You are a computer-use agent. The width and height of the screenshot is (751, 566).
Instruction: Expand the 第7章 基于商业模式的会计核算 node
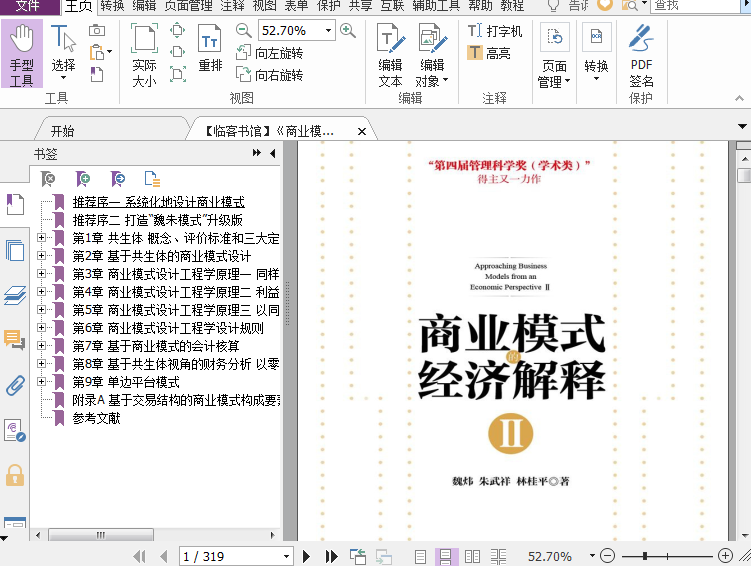[42, 345]
